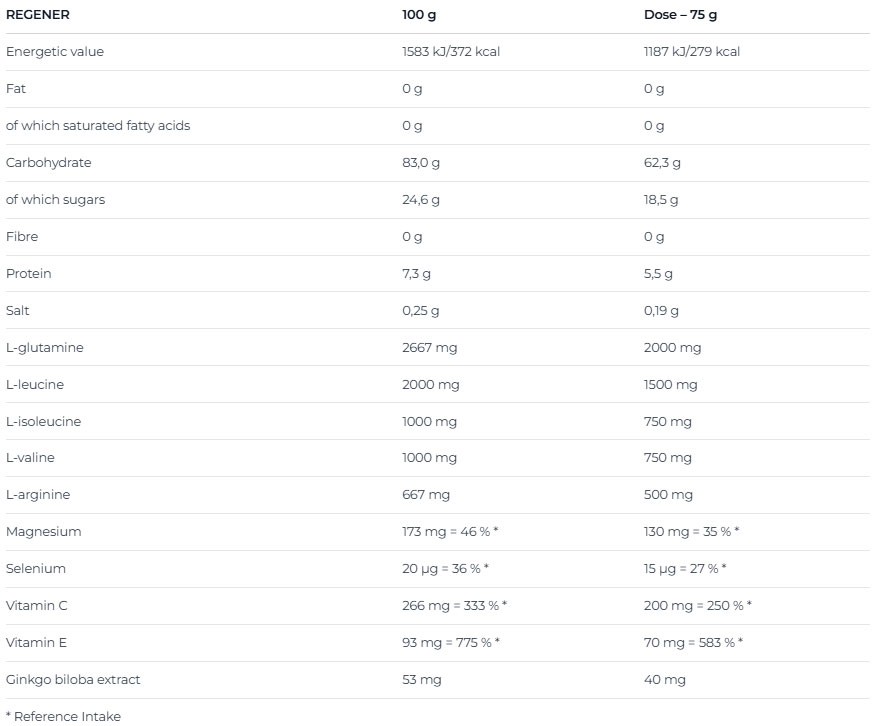This screenshot has height=726, width=878.
Task: Click the 1583 kJ/372 kcal value
Action: pos(450,52)
